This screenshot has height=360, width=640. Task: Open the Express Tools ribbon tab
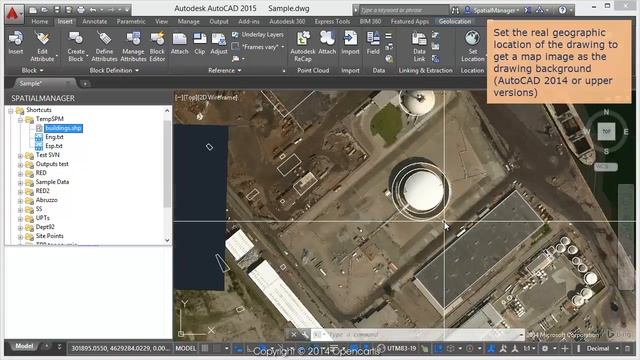pyautogui.click(x=332, y=21)
